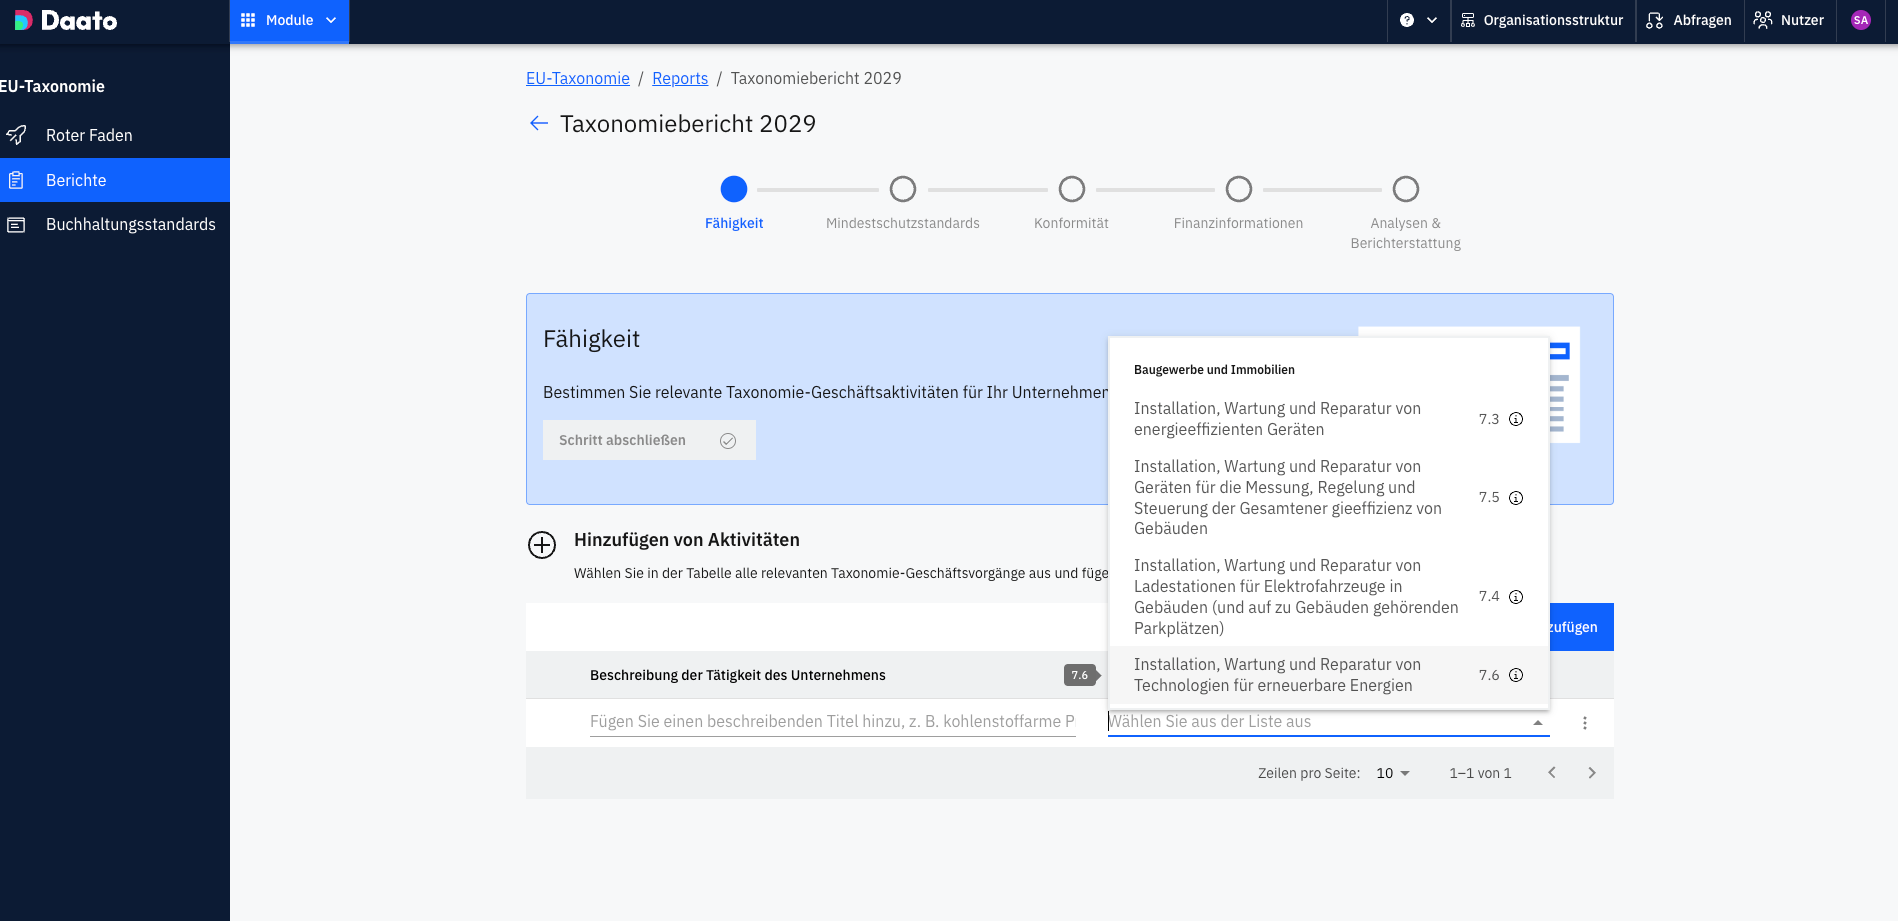The image size is (1898, 921).
Task: Collapse the activity list dropdown arrow
Action: tap(1538, 723)
